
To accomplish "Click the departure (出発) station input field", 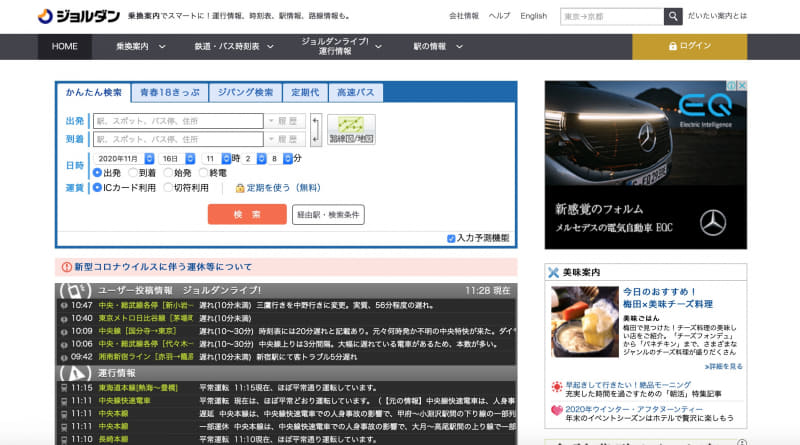I will 178,121.
